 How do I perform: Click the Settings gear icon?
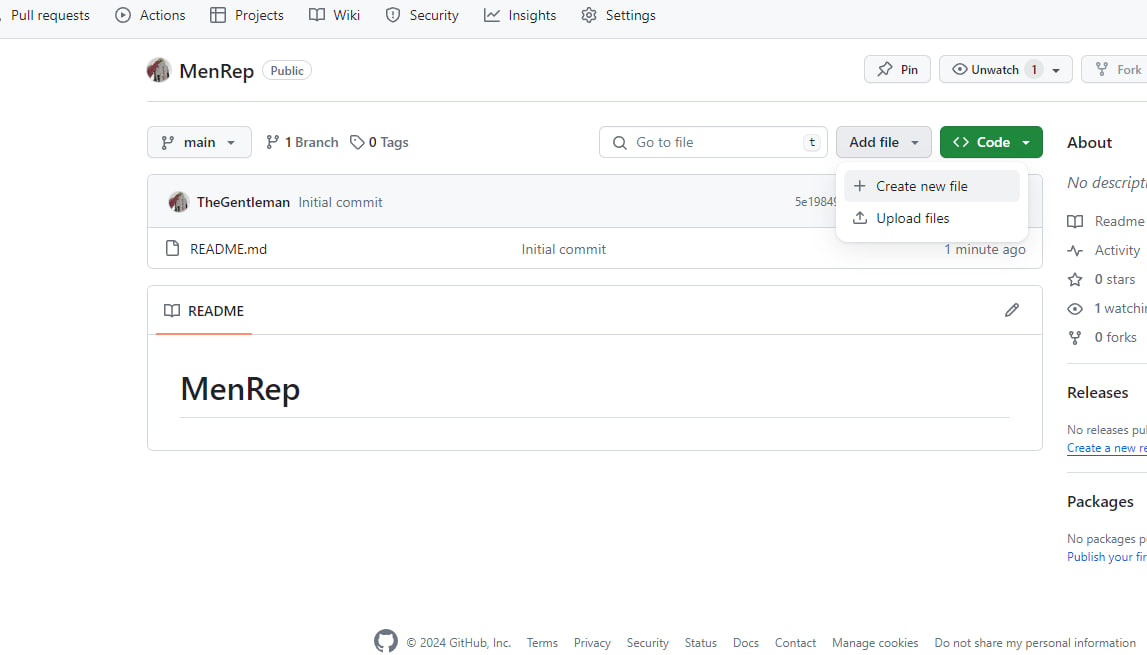point(589,15)
